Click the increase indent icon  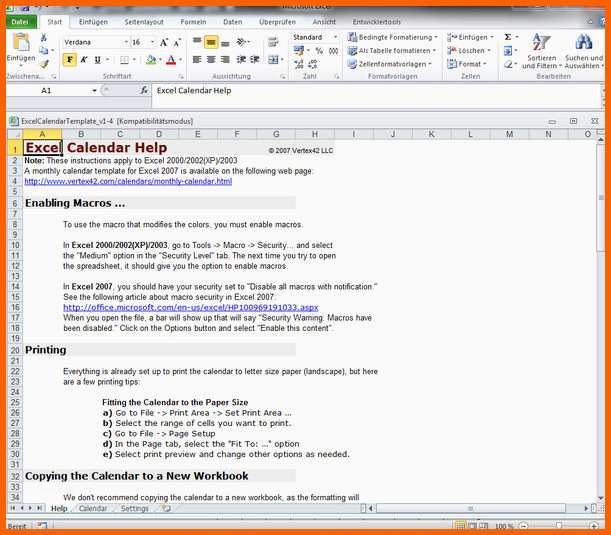tap(255, 60)
